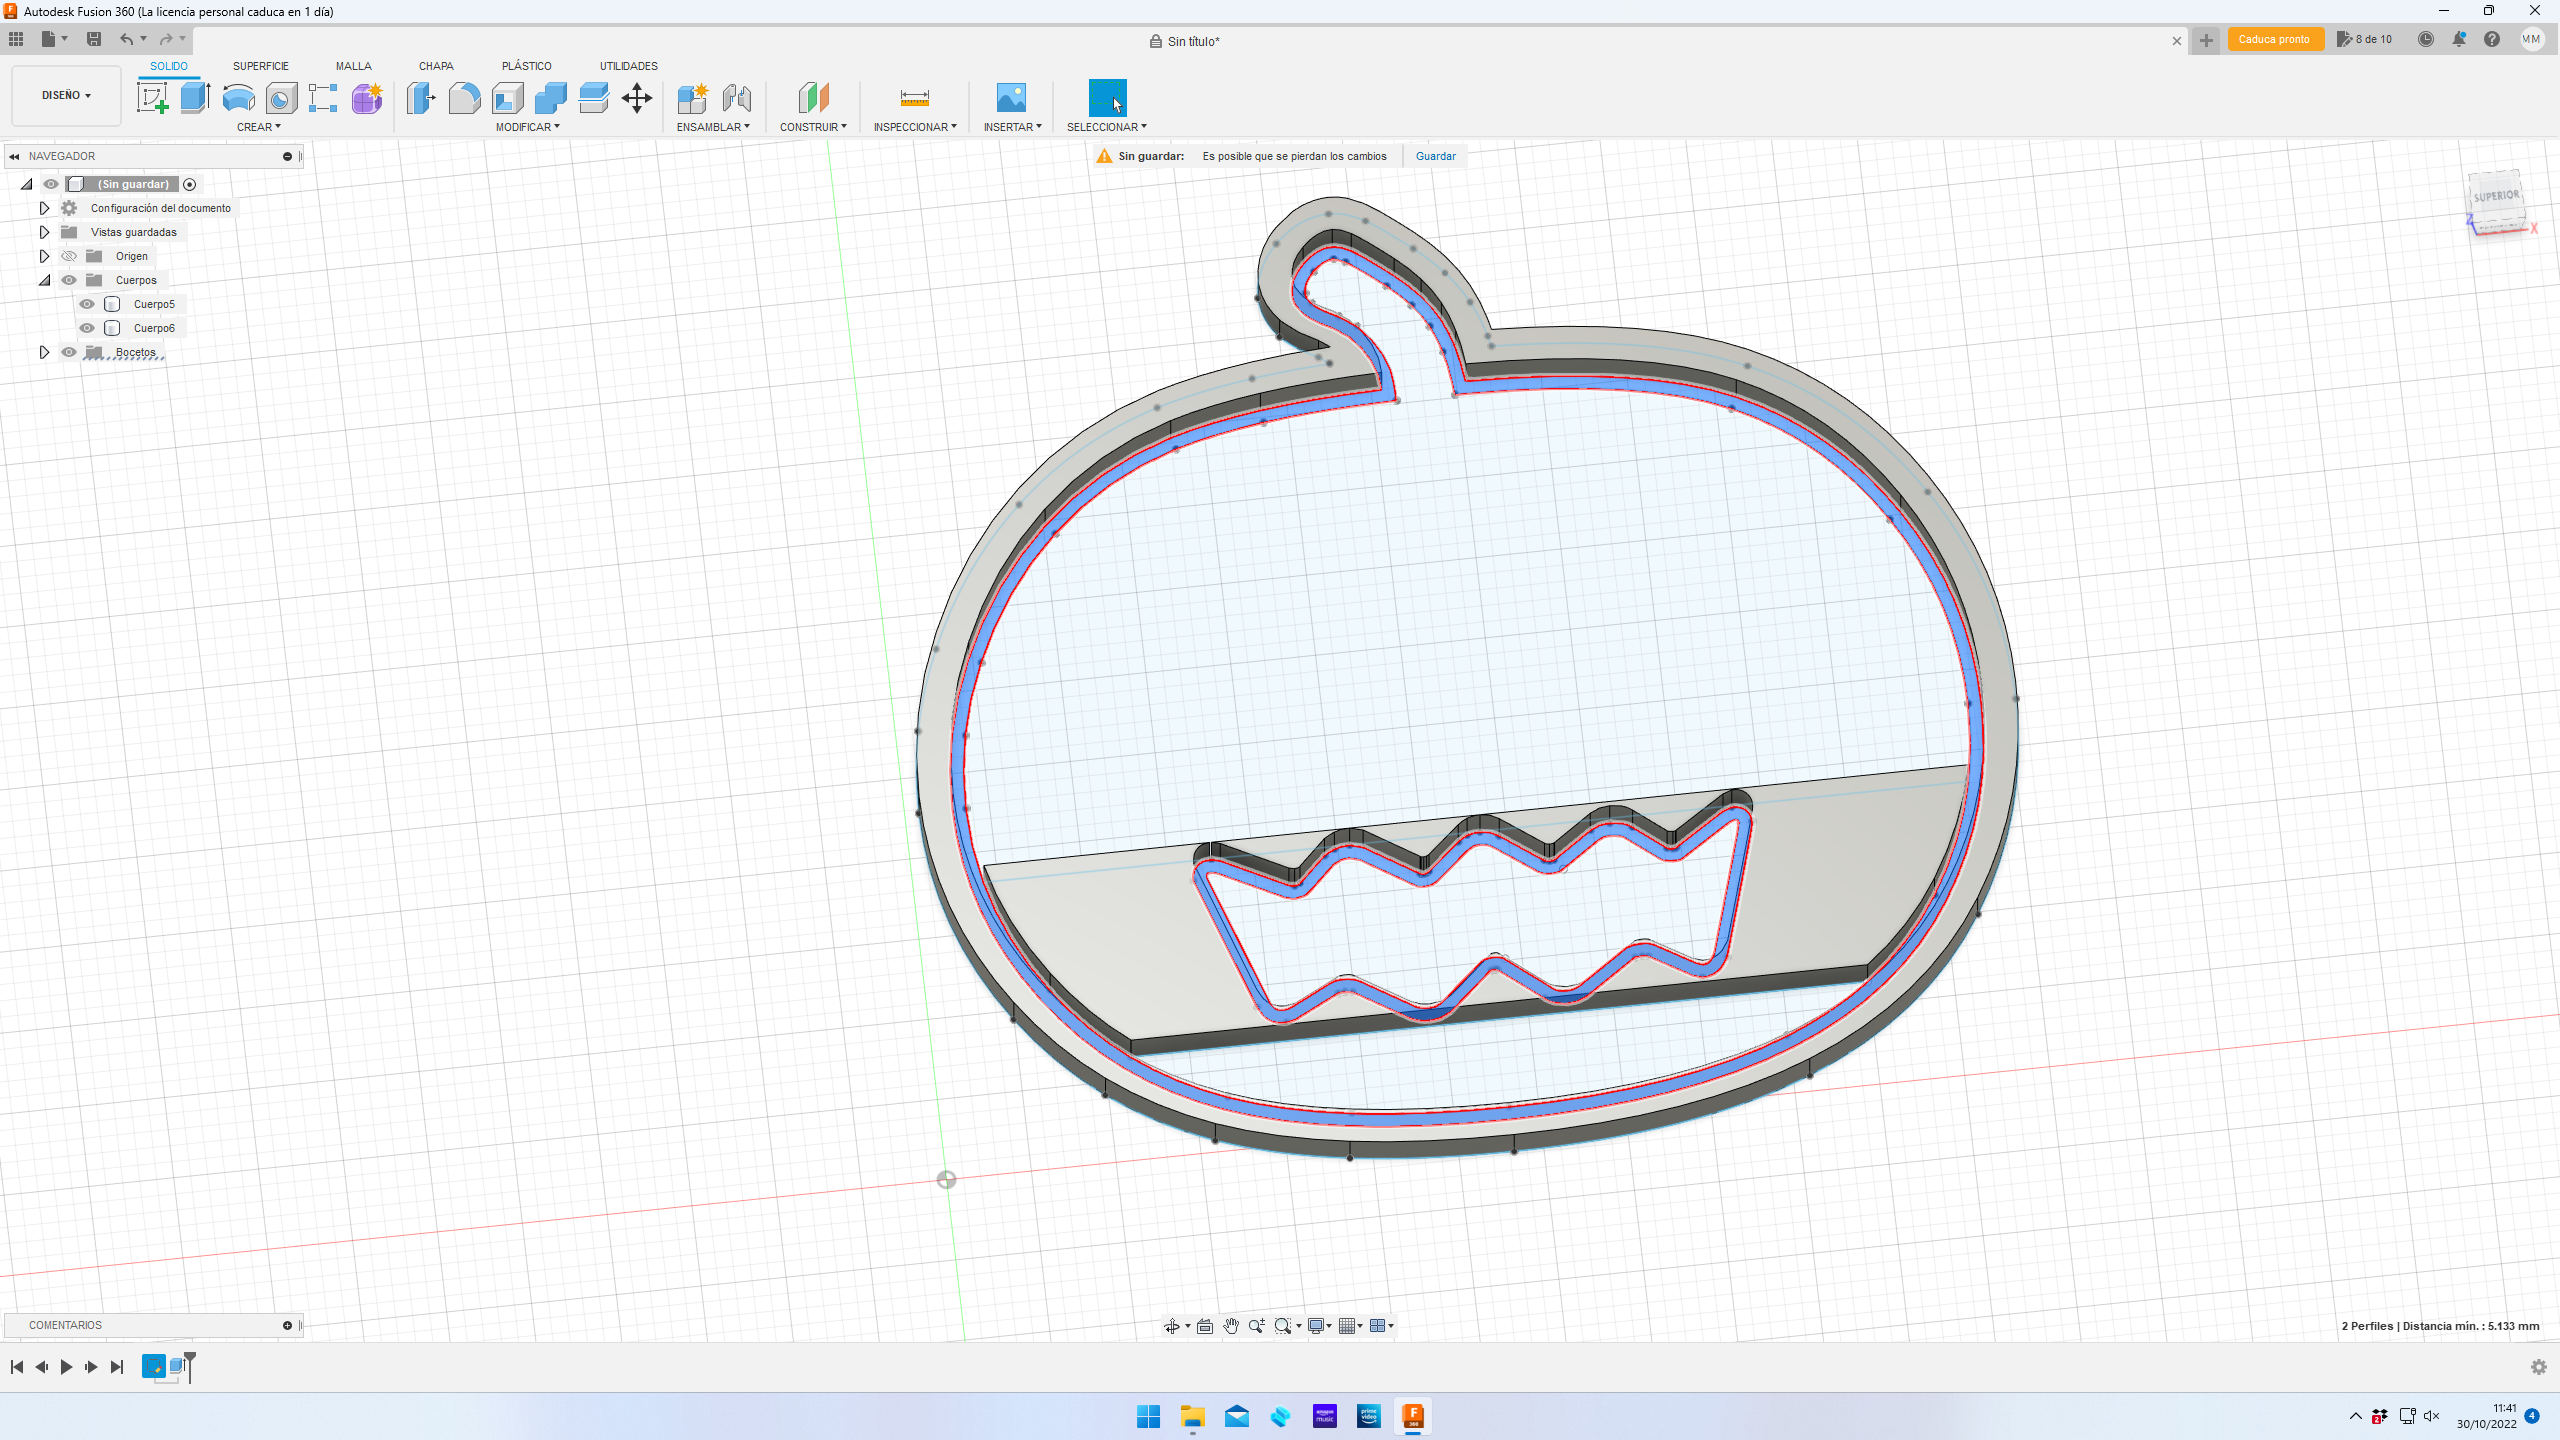Click the Guardar button
2560x1440 pixels.
[1435, 156]
